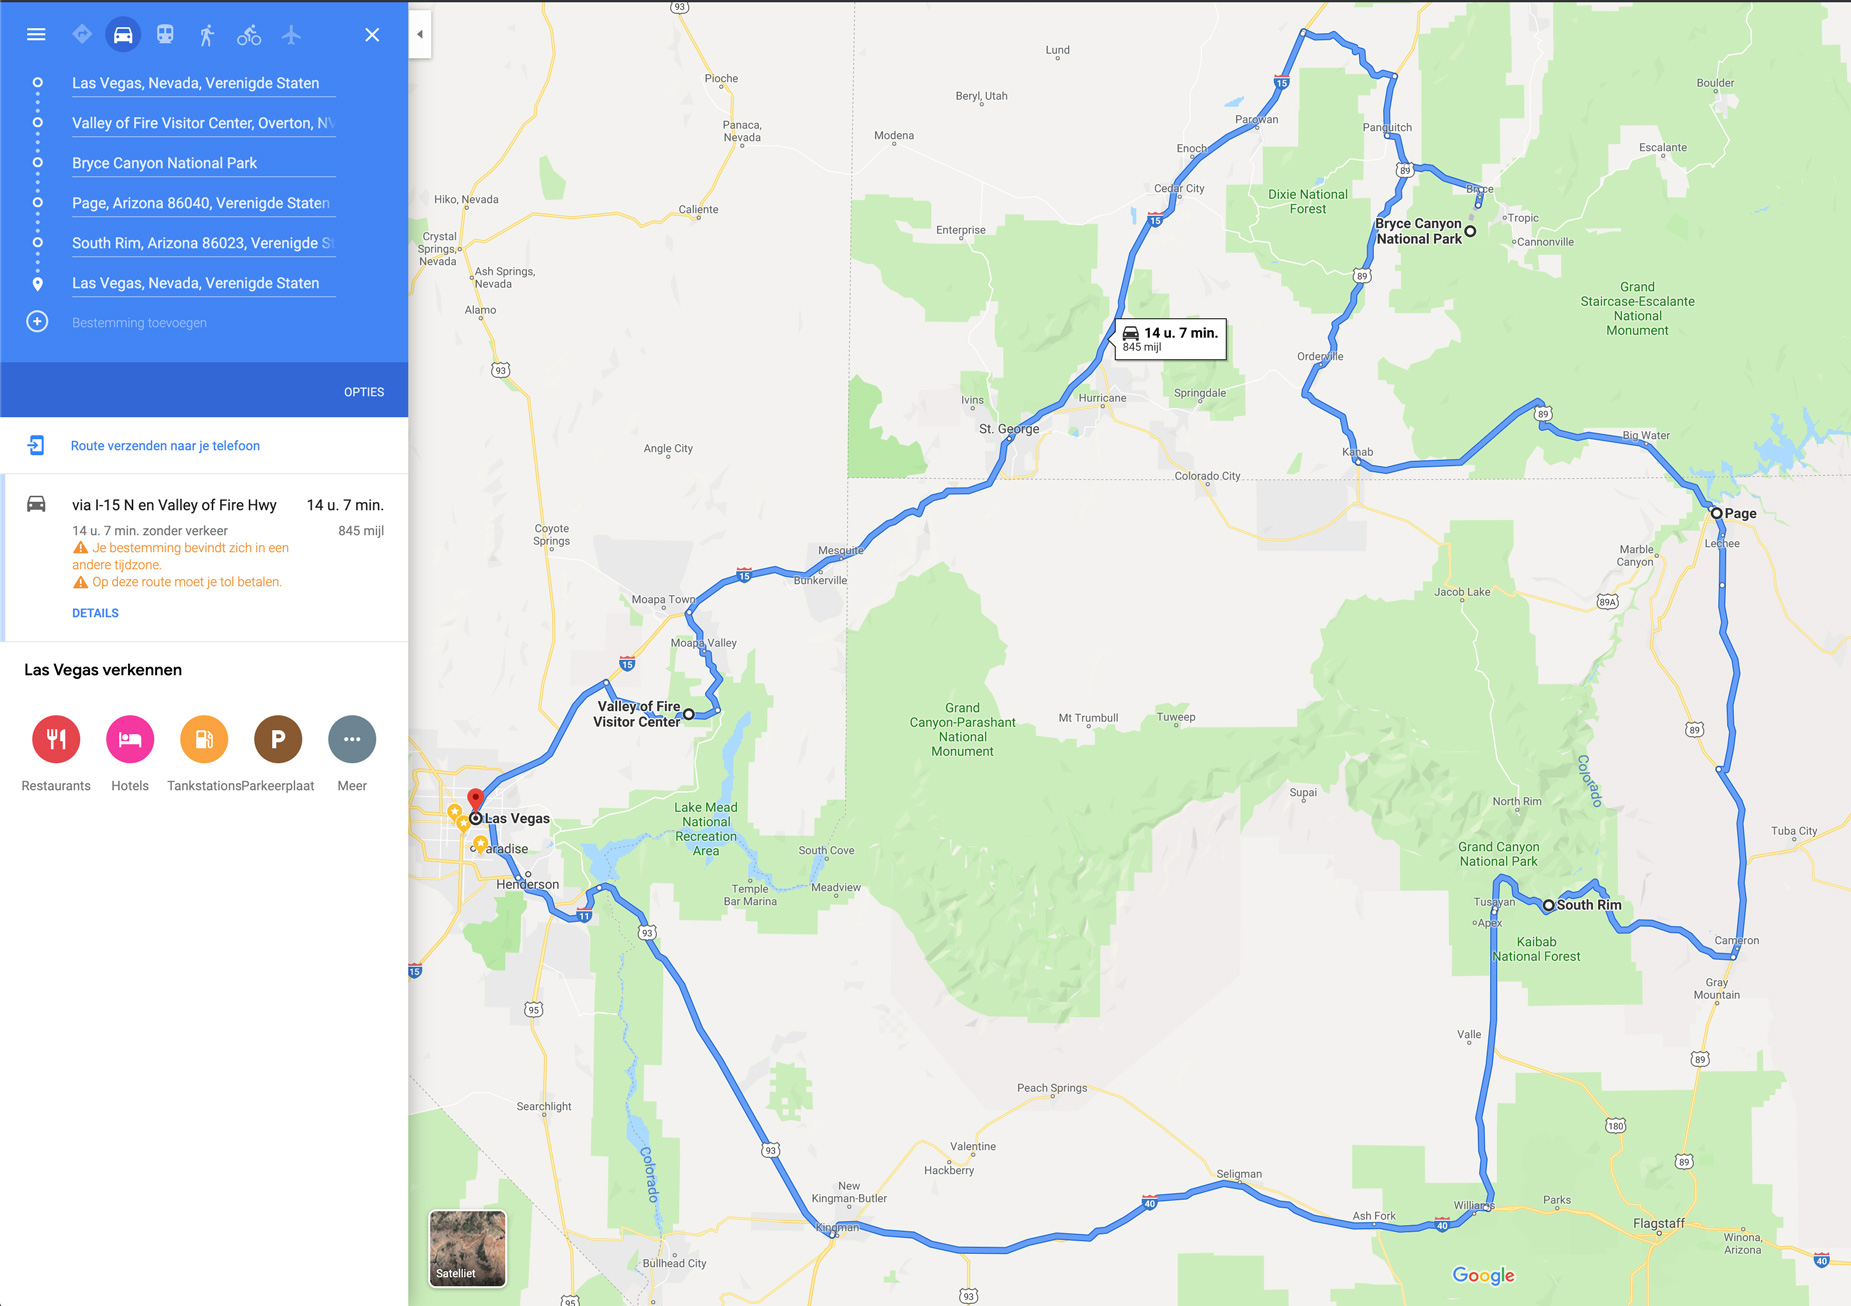
Task: Open the hamburger main menu
Action: point(36,35)
